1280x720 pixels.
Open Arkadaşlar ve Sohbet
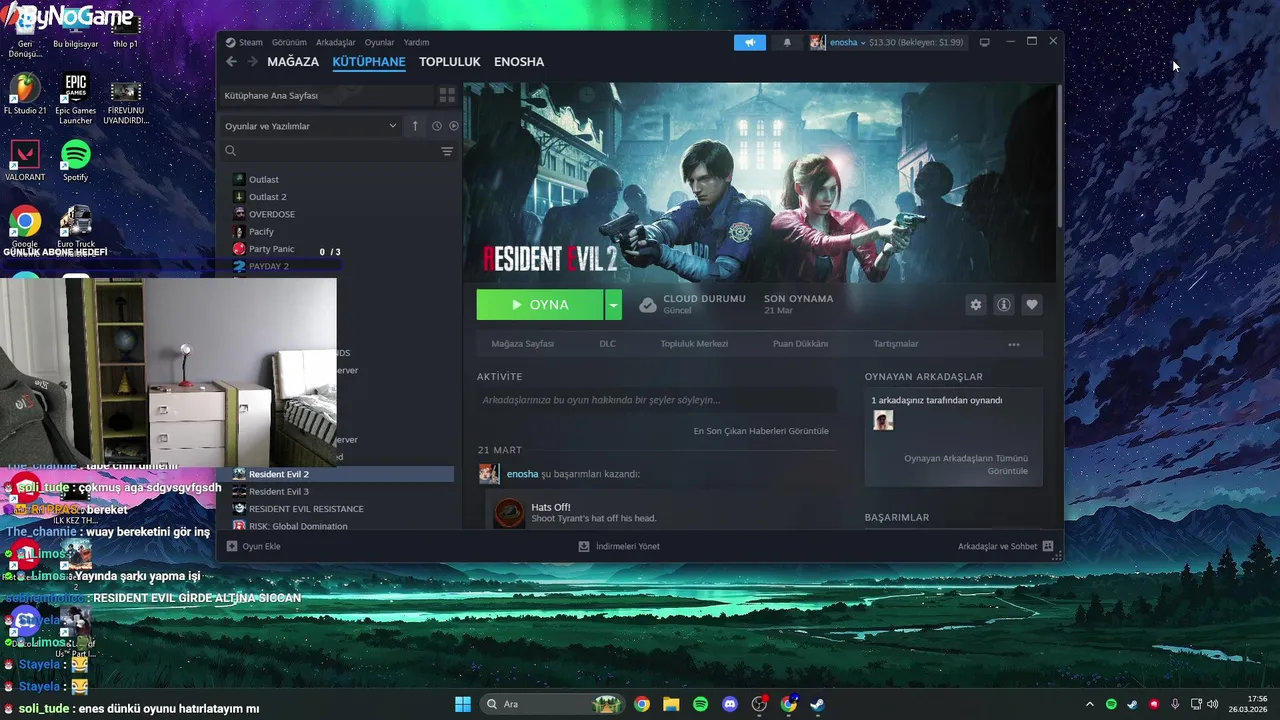pos(1005,546)
